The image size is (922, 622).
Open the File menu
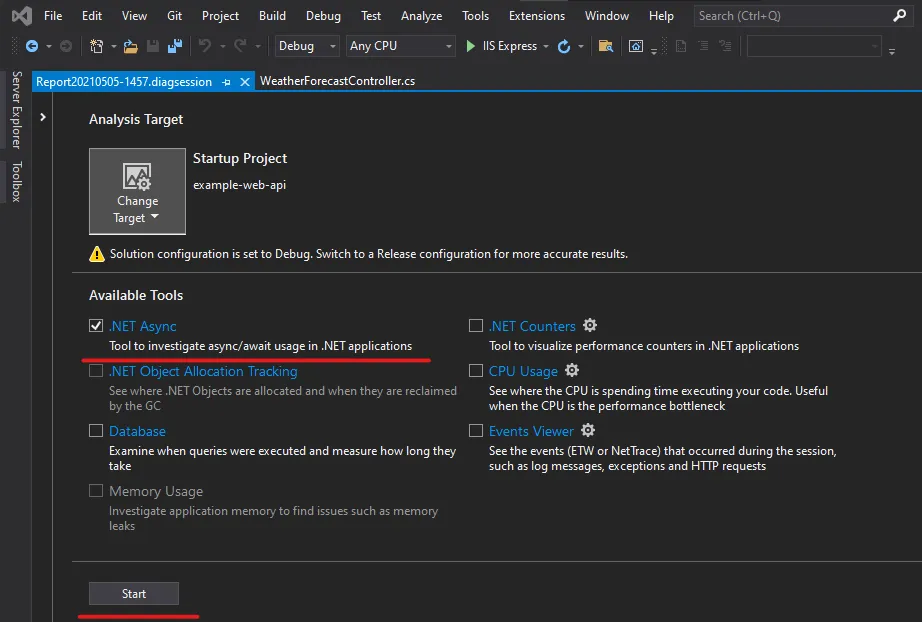click(x=53, y=16)
